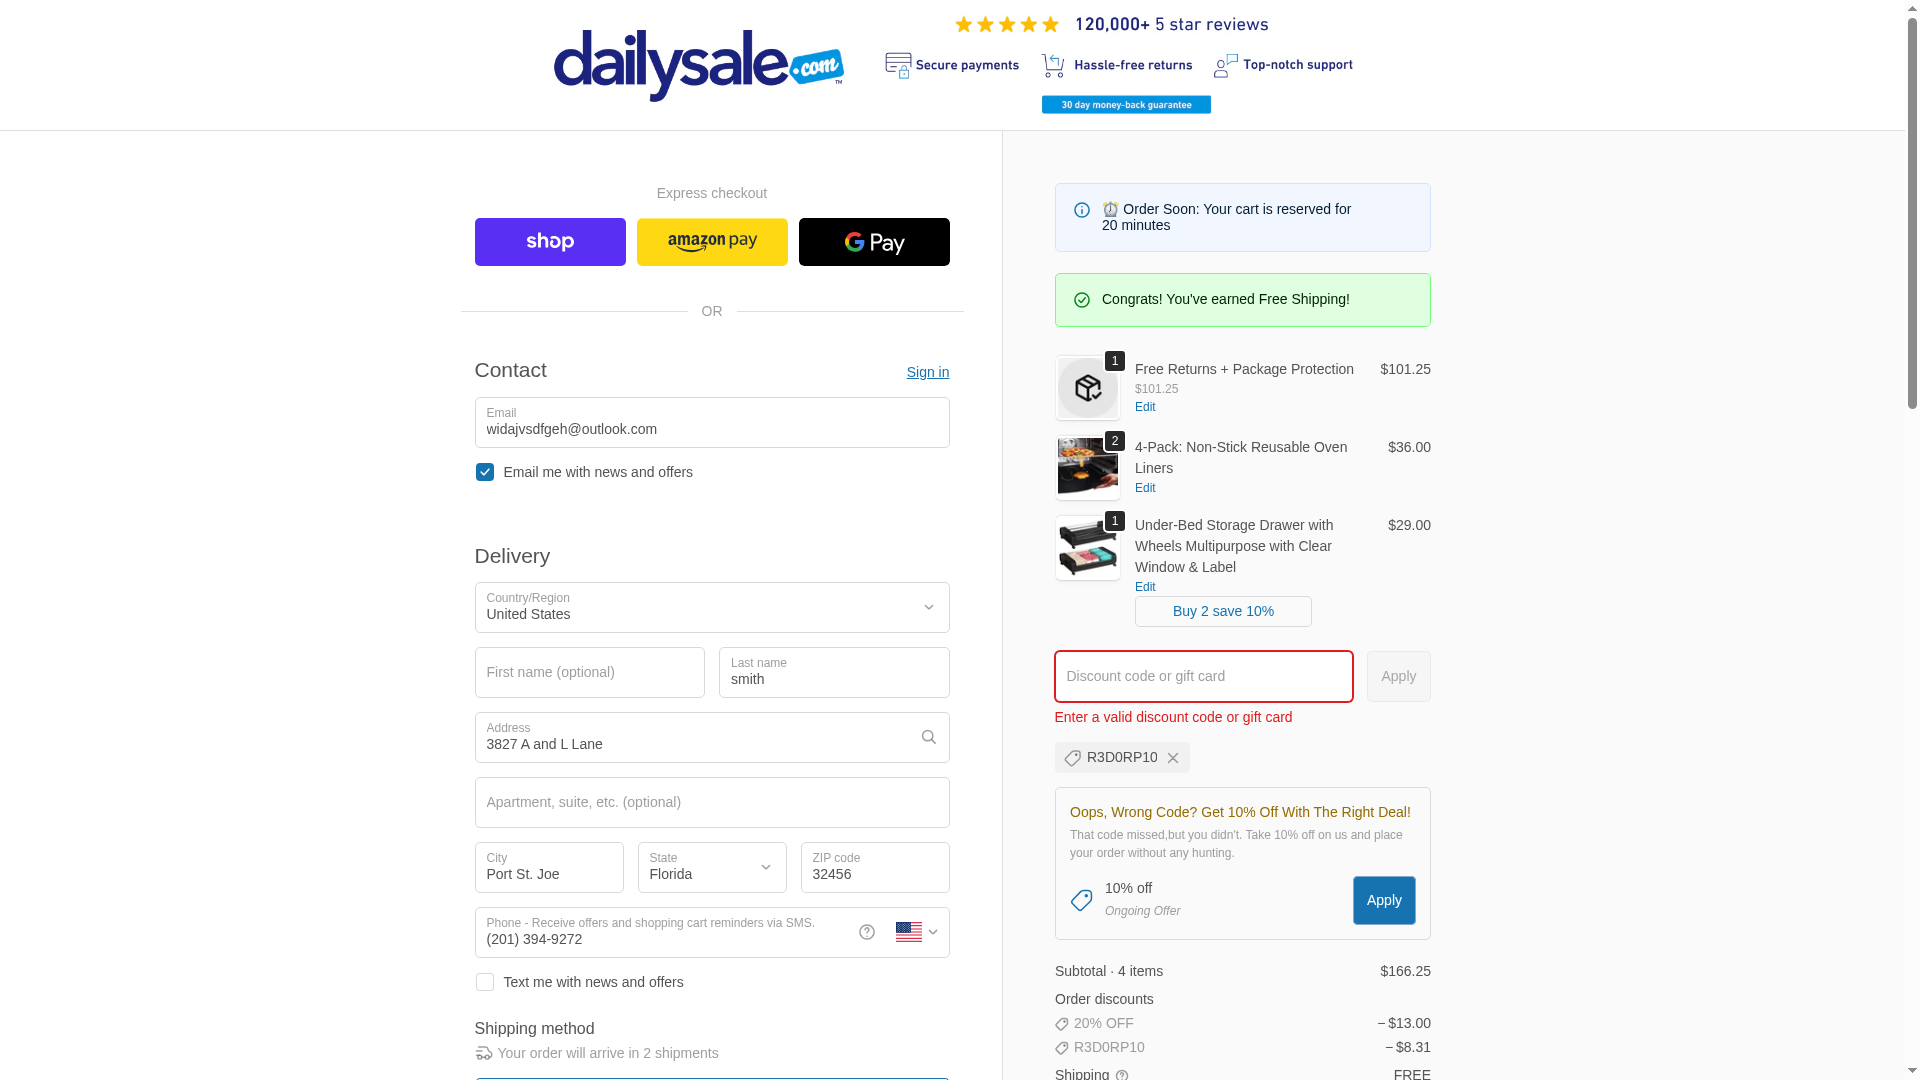Click the dailysale.com logo

tap(699, 66)
